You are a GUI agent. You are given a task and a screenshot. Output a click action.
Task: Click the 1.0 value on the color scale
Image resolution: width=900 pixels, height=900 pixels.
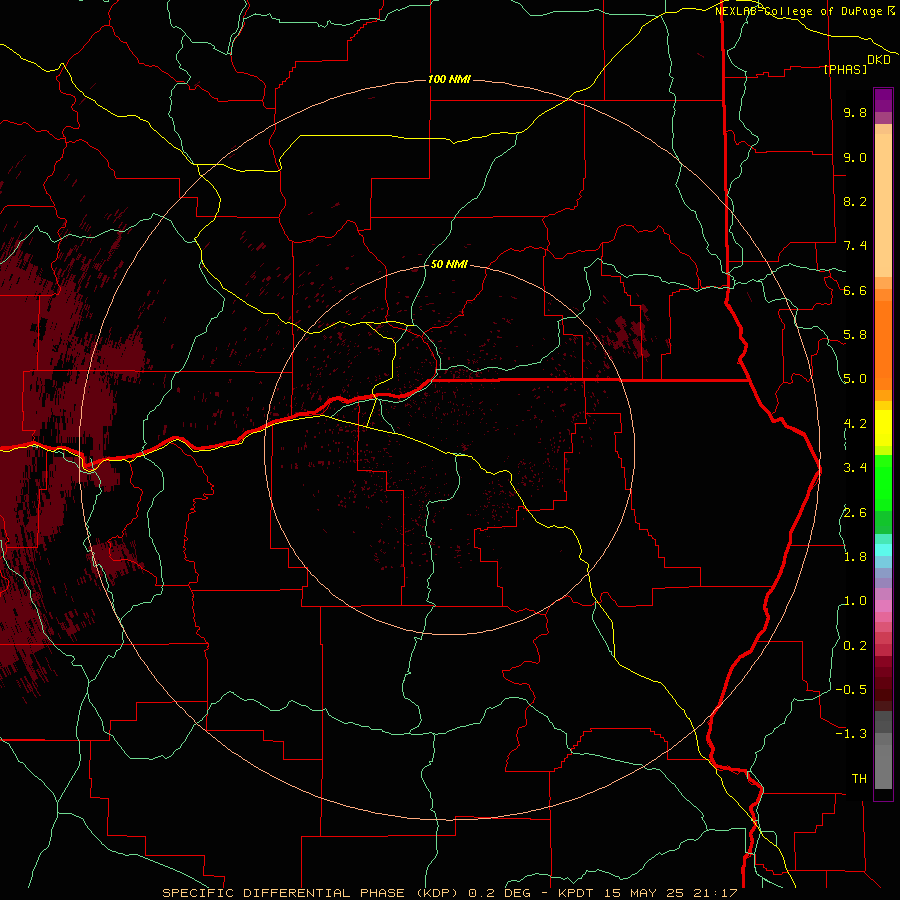click(x=855, y=601)
